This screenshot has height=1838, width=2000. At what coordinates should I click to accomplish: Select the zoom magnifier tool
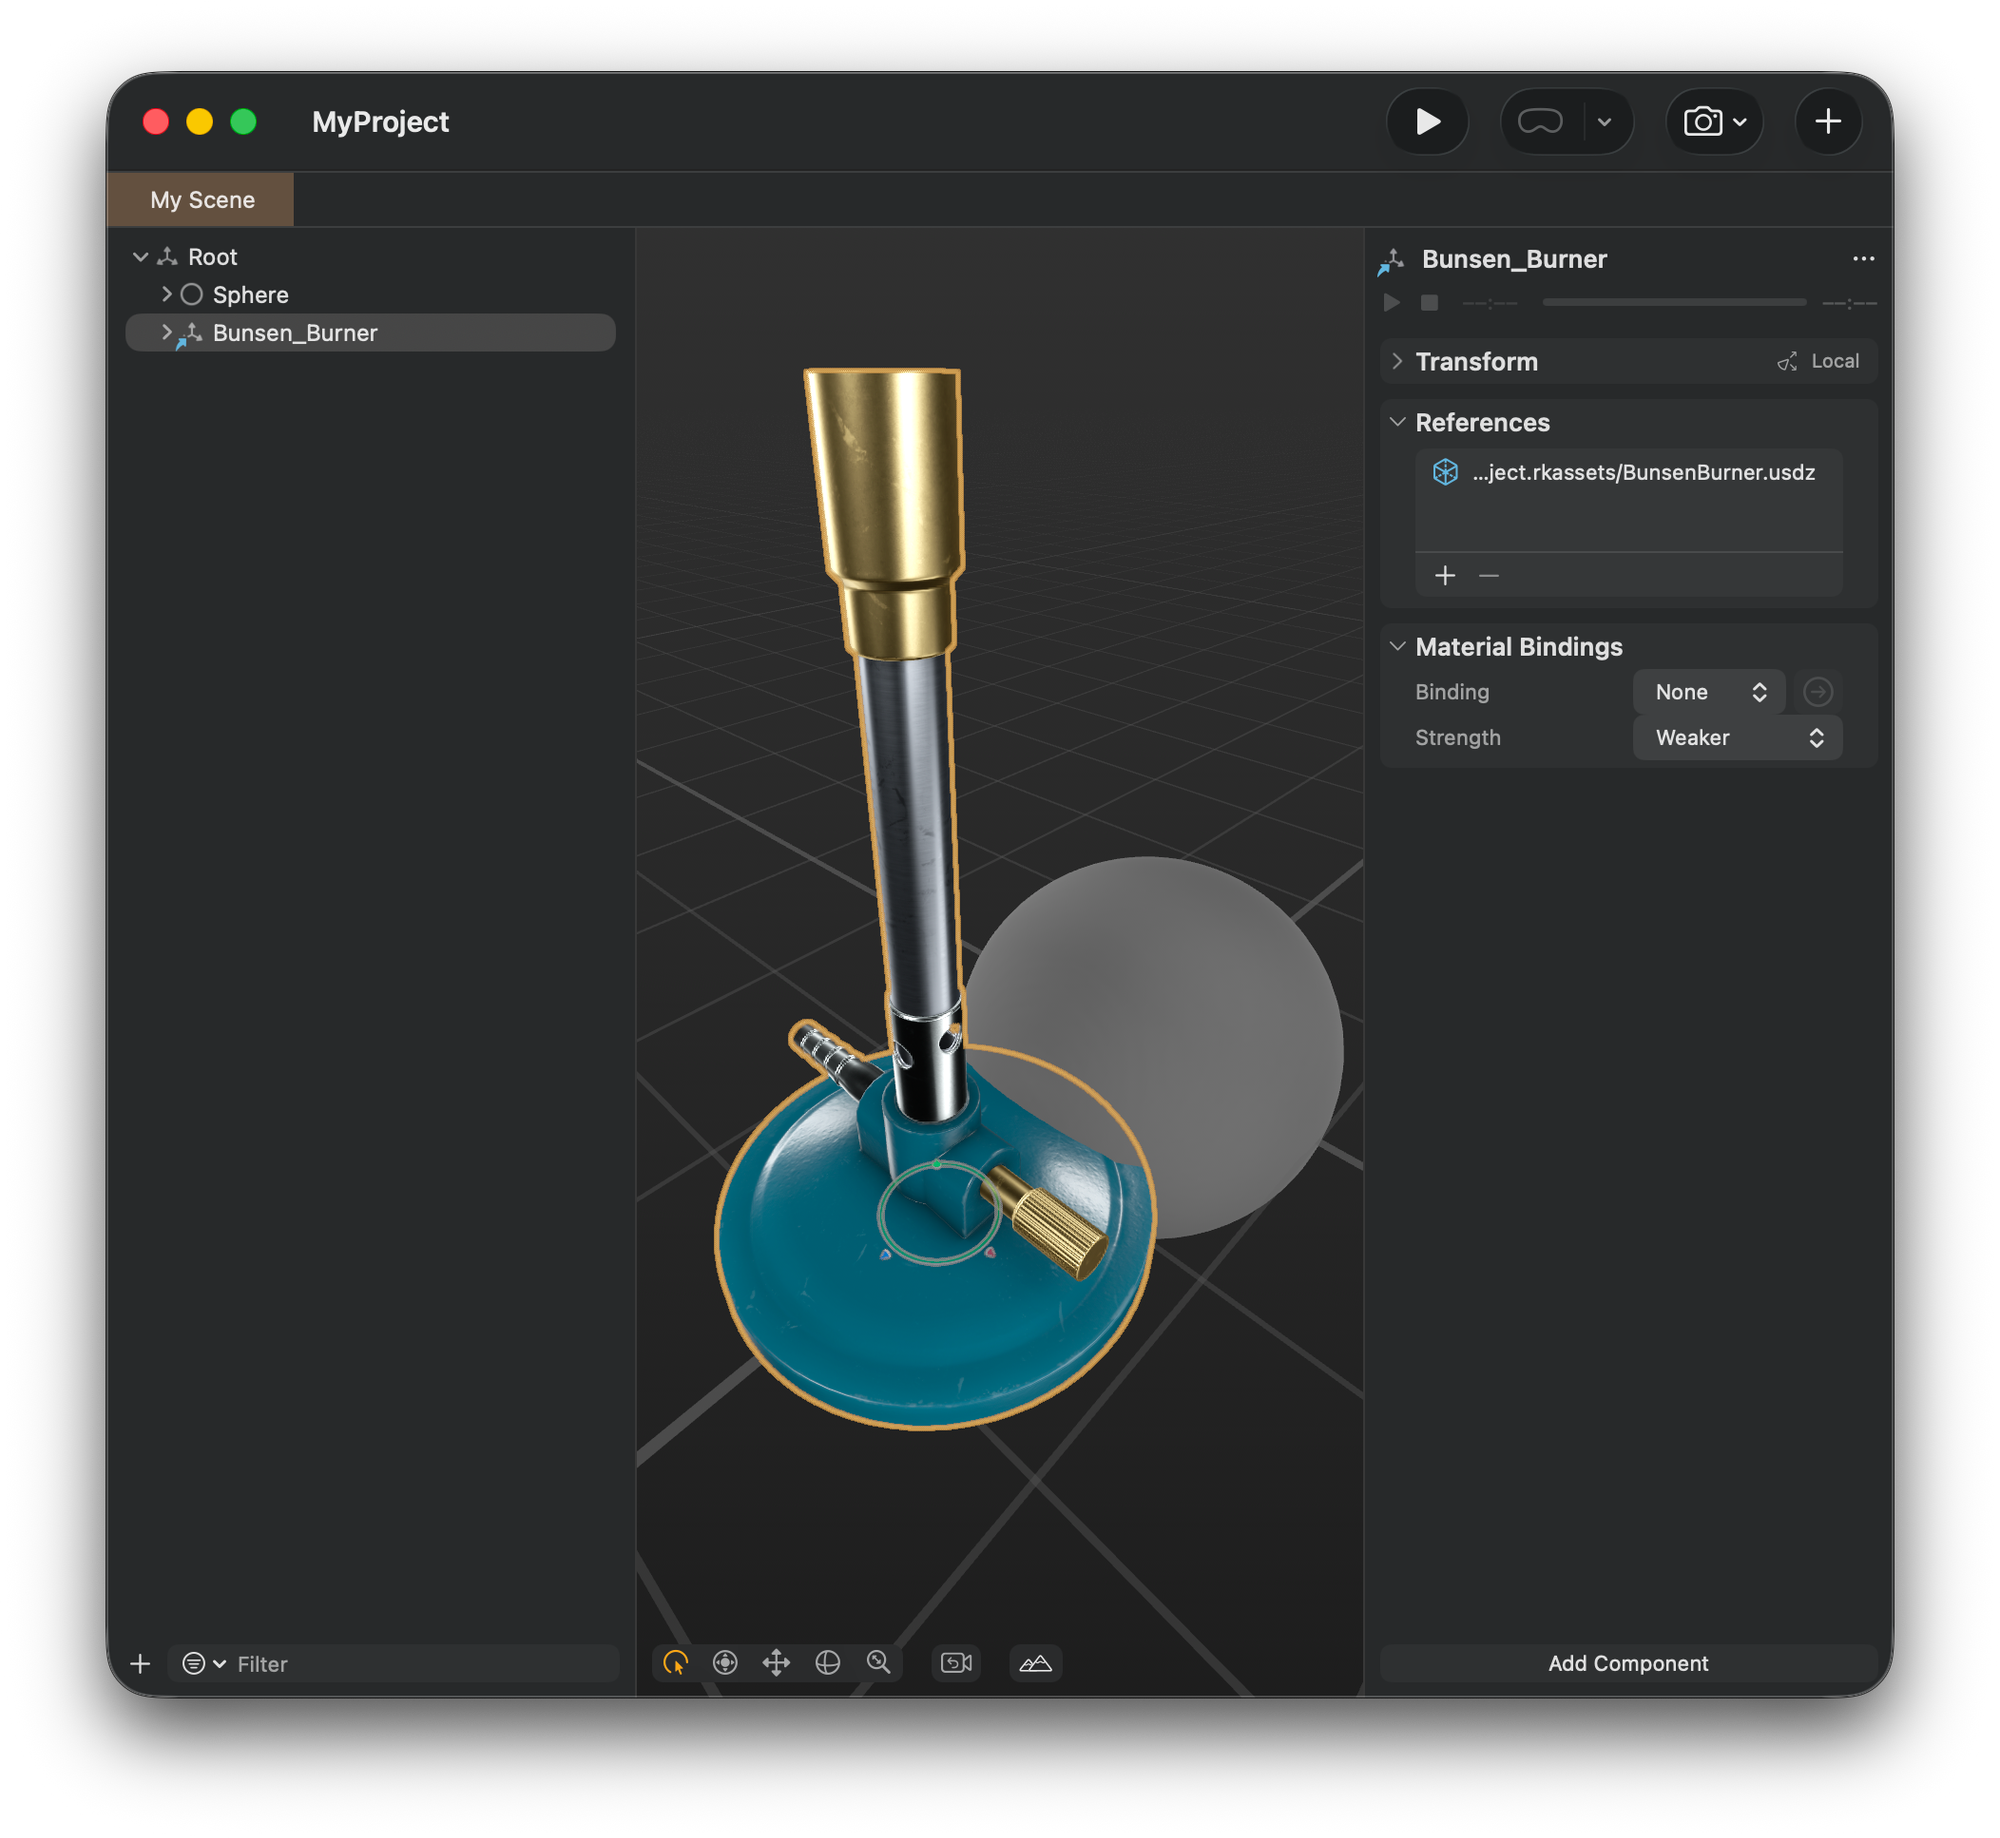coord(878,1663)
